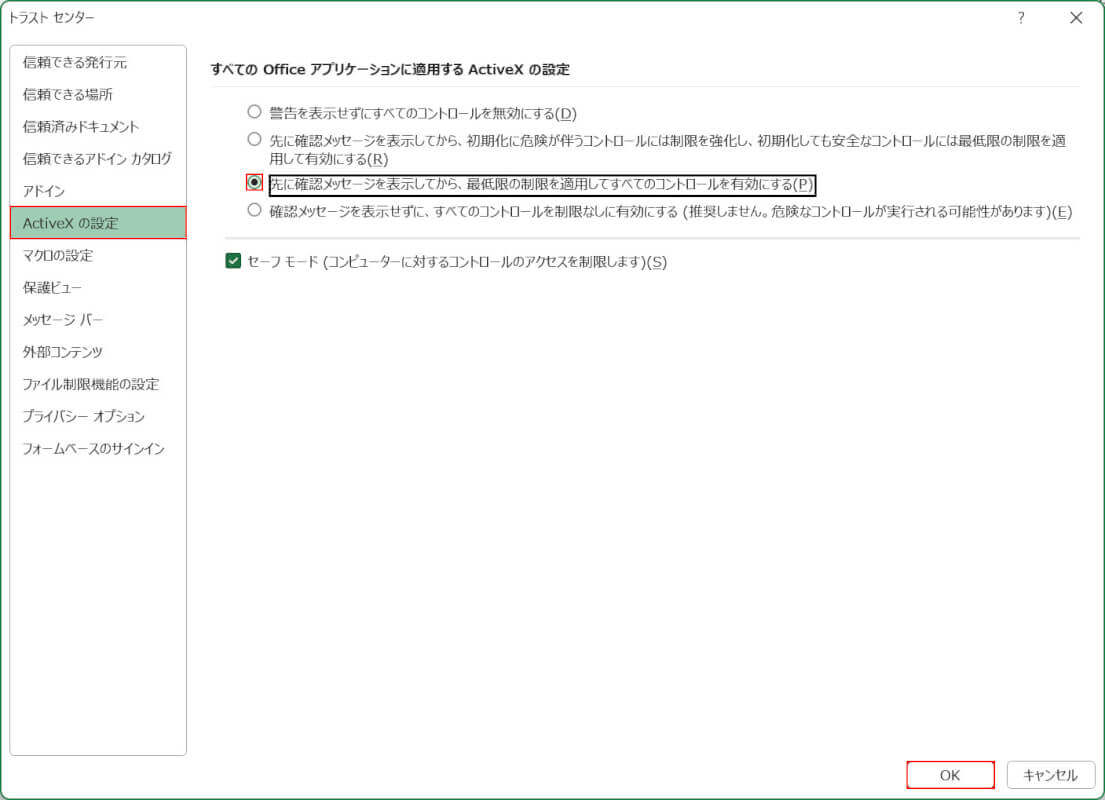
Task: Open マクロの設定 category
Action: 58,255
